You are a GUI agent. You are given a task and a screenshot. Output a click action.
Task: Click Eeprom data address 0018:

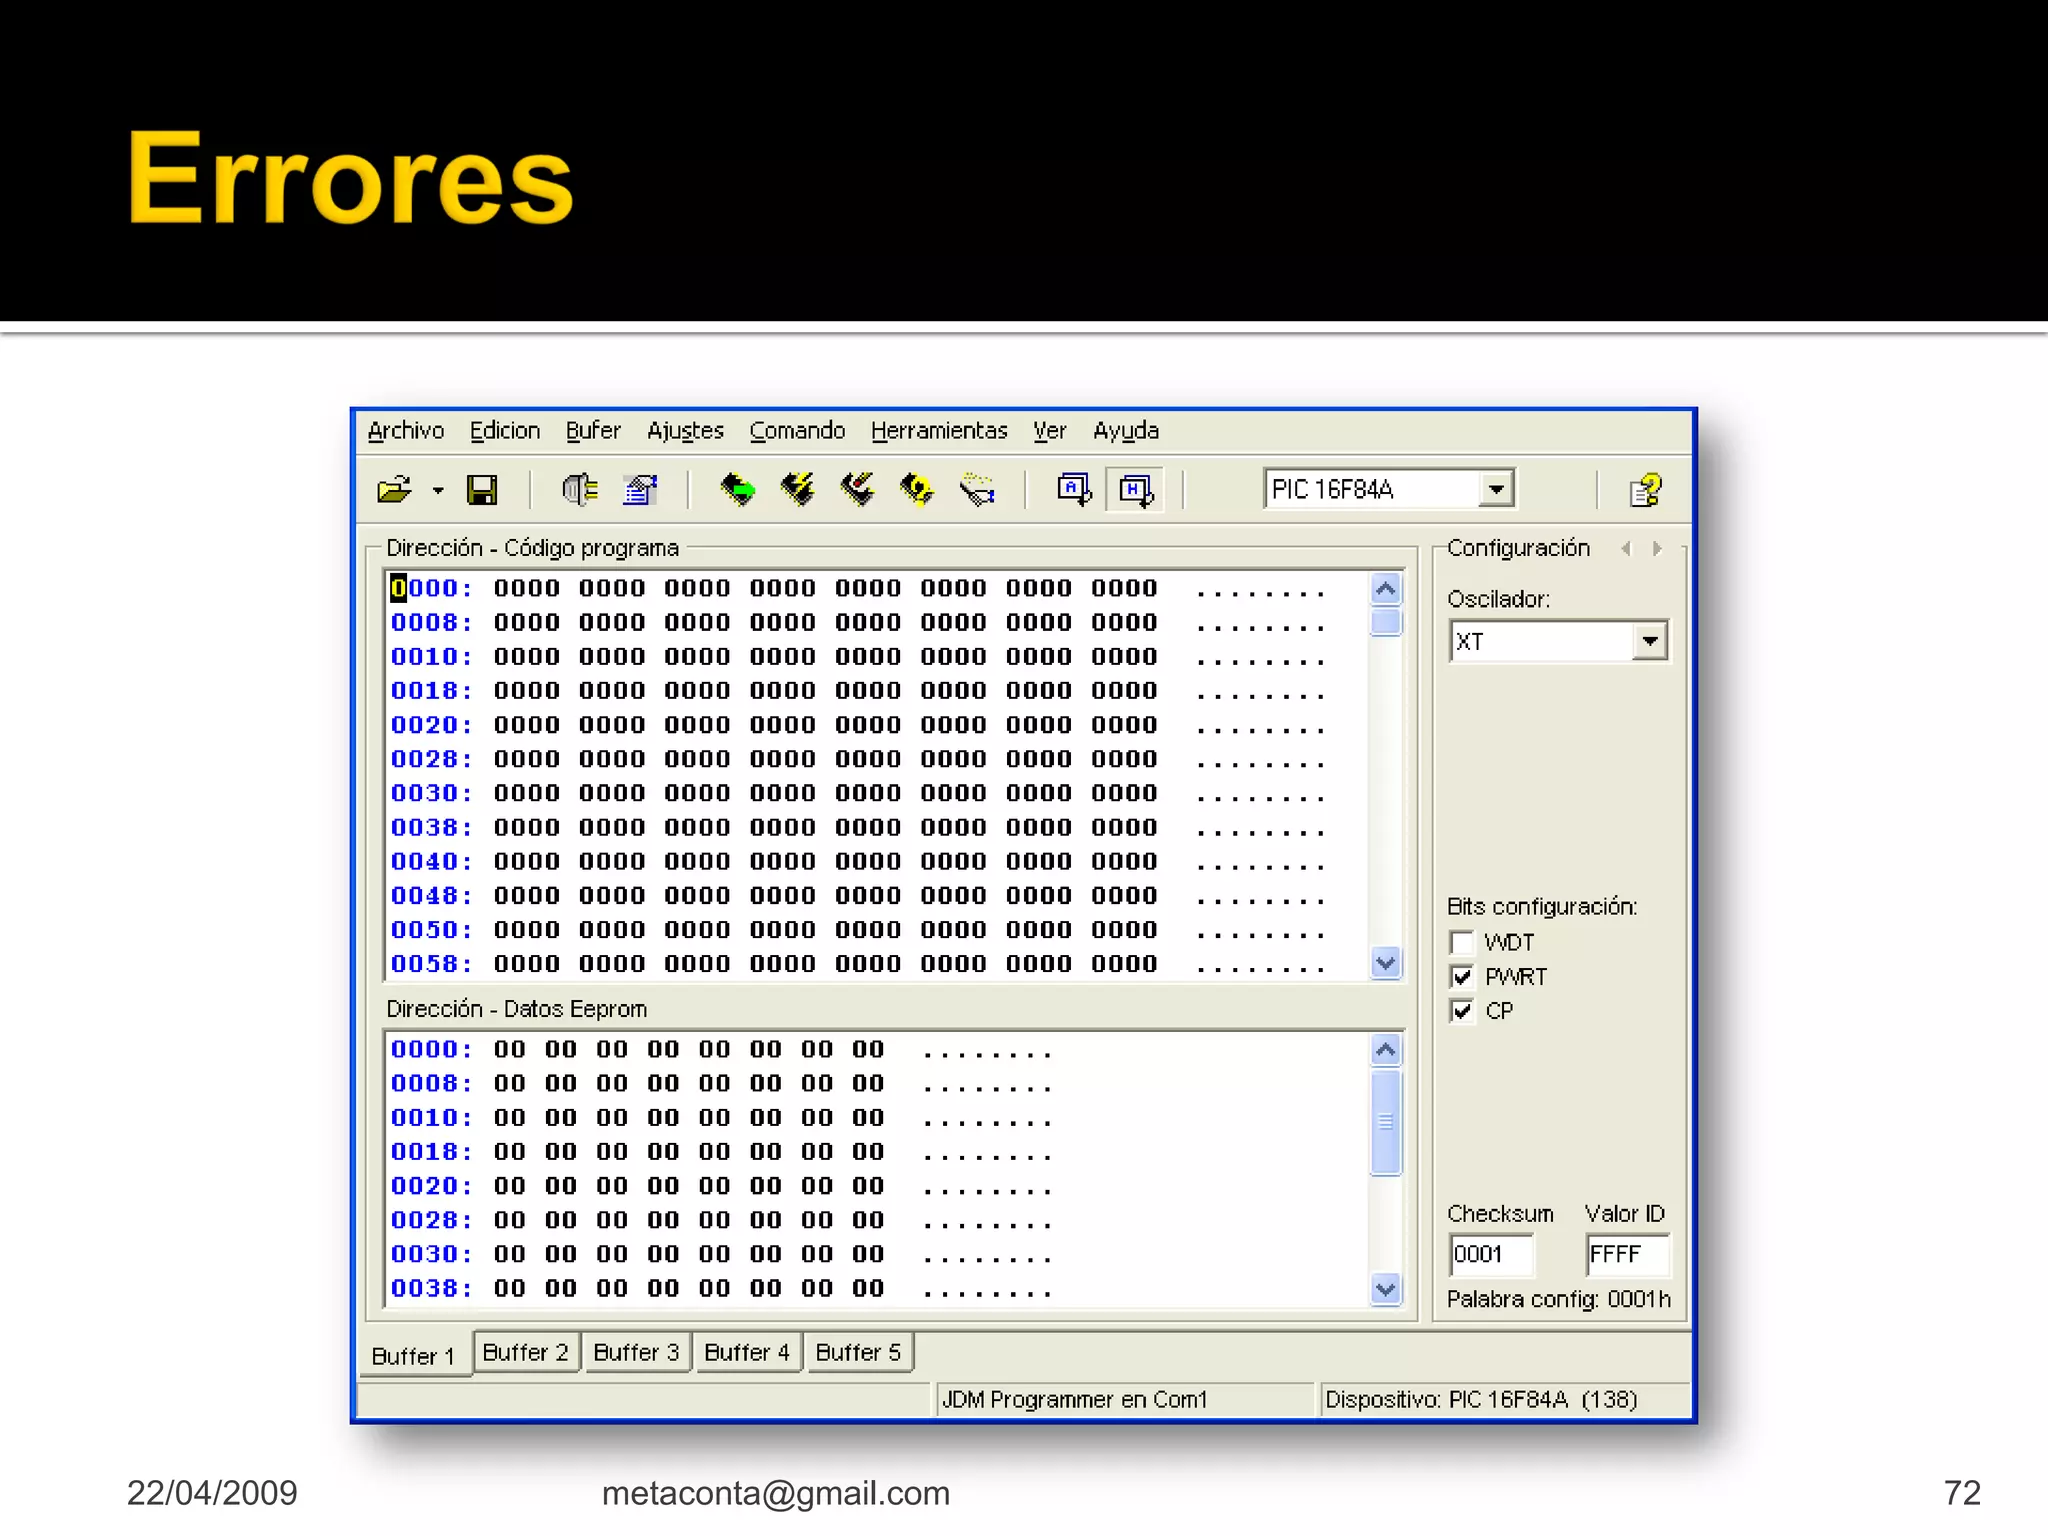[431, 1151]
